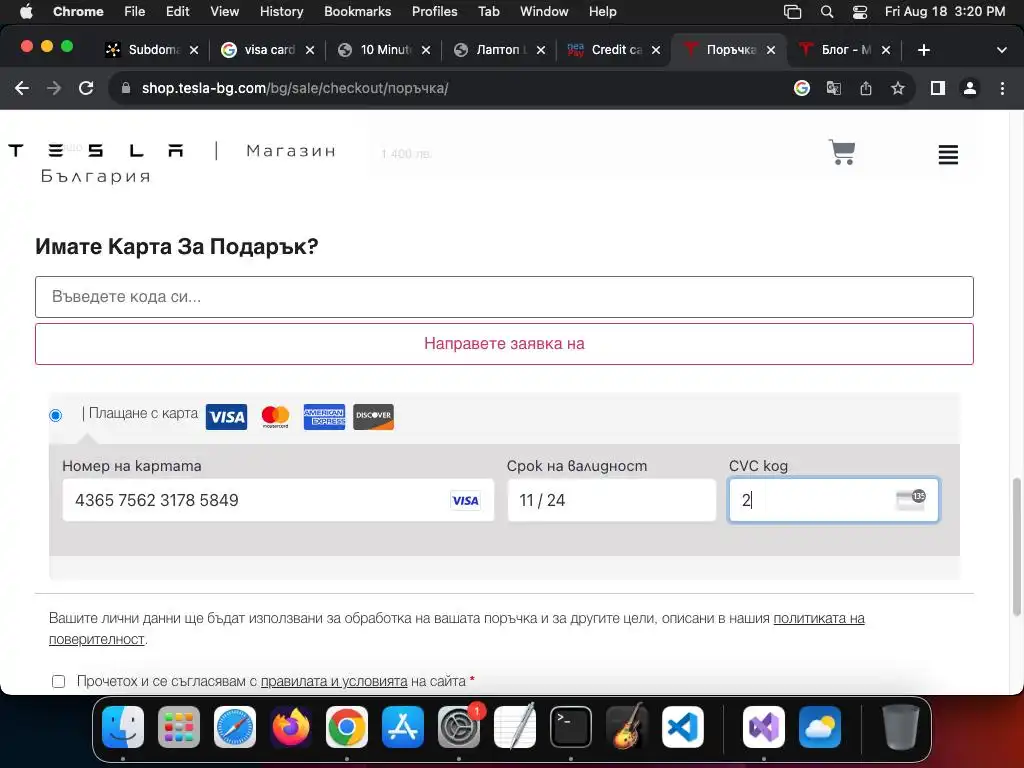The image size is (1024, 768).
Task: Open macOS Spotlight search
Action: (x=827, y=12)
